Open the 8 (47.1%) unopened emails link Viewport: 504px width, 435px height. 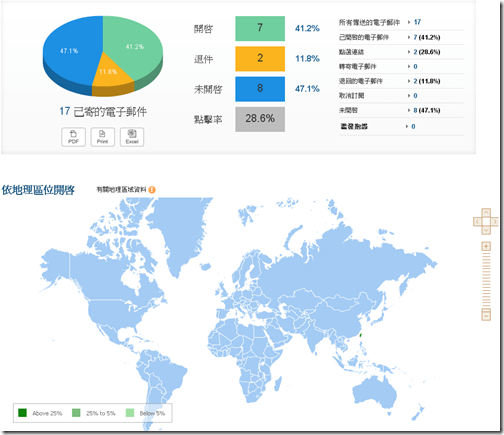pos(427,110)
